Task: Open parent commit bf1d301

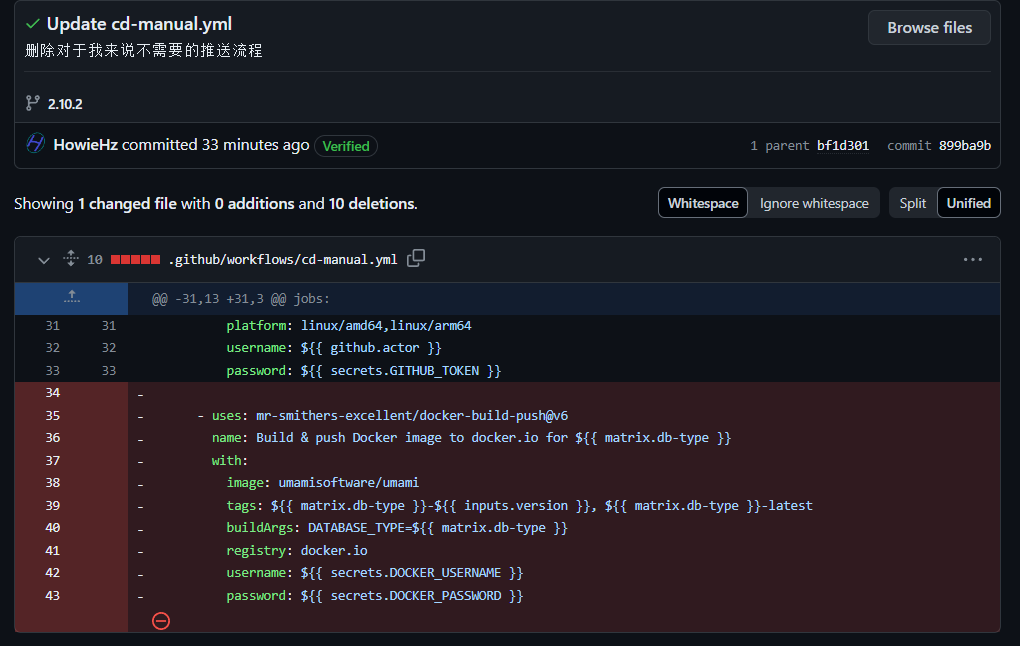Action: tap(842, 146)
